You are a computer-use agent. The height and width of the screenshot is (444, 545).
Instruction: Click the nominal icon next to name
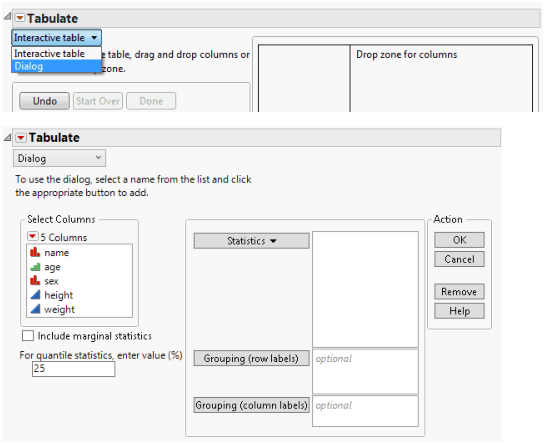pos(35,252)
